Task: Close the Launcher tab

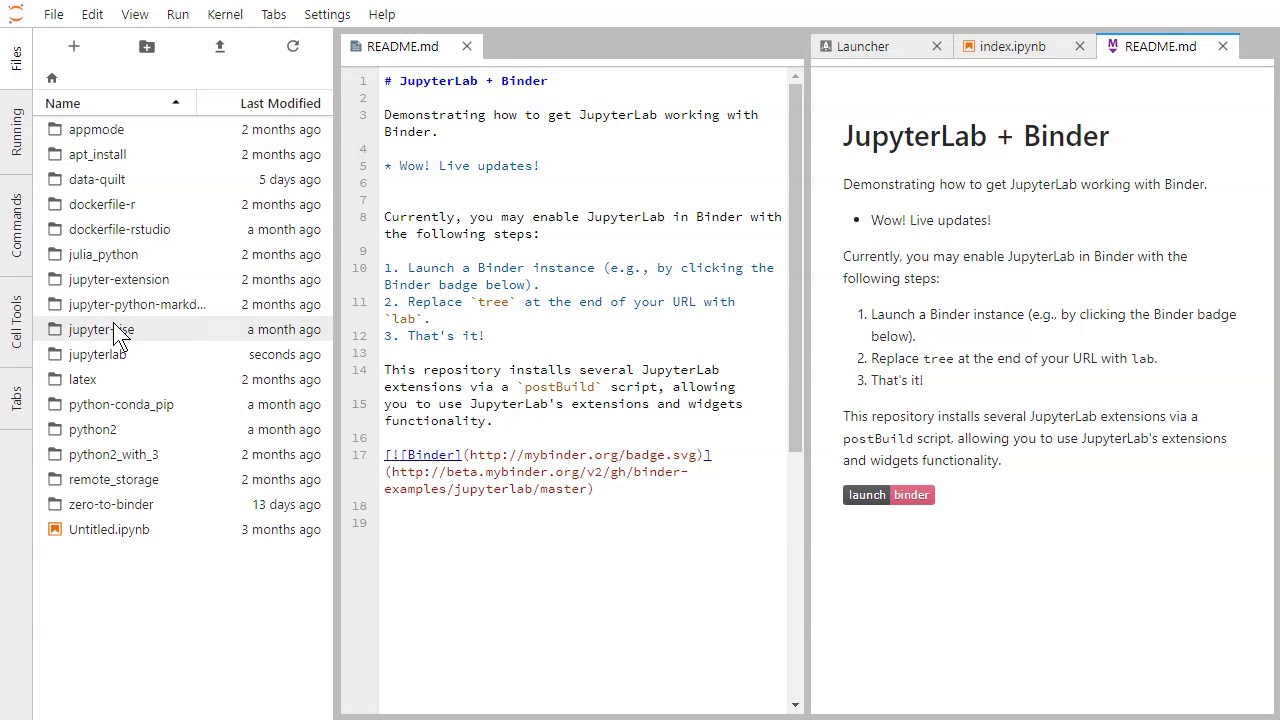Action: (936, 46)
